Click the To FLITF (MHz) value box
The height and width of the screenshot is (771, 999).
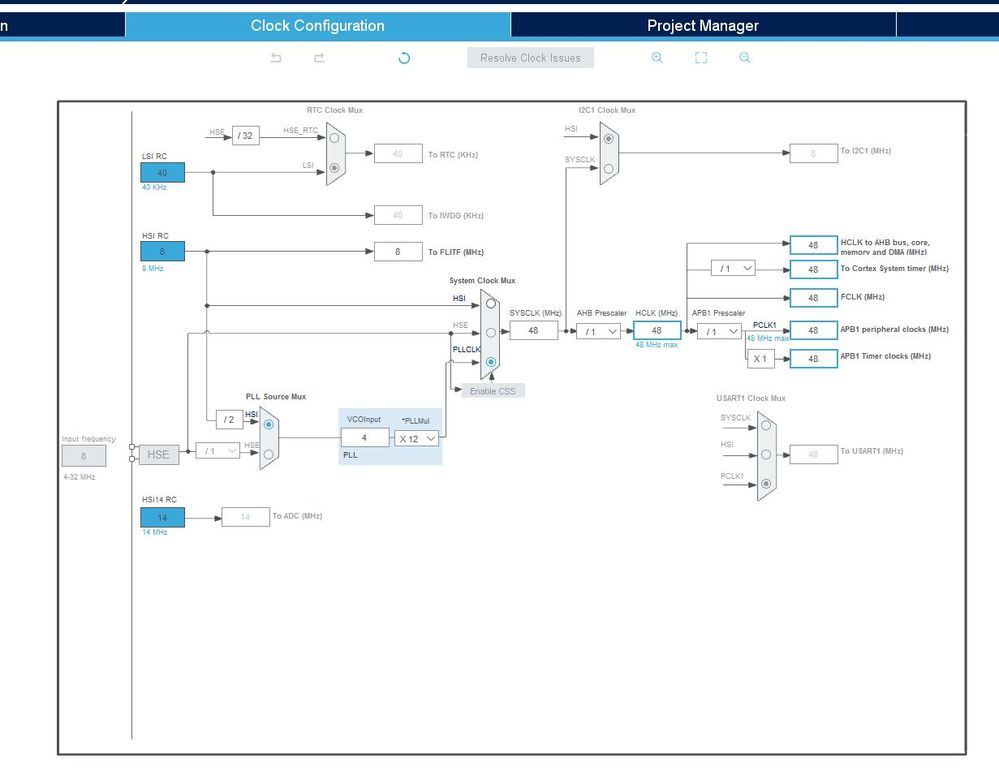pyautogui.click(x=398, y=252)
